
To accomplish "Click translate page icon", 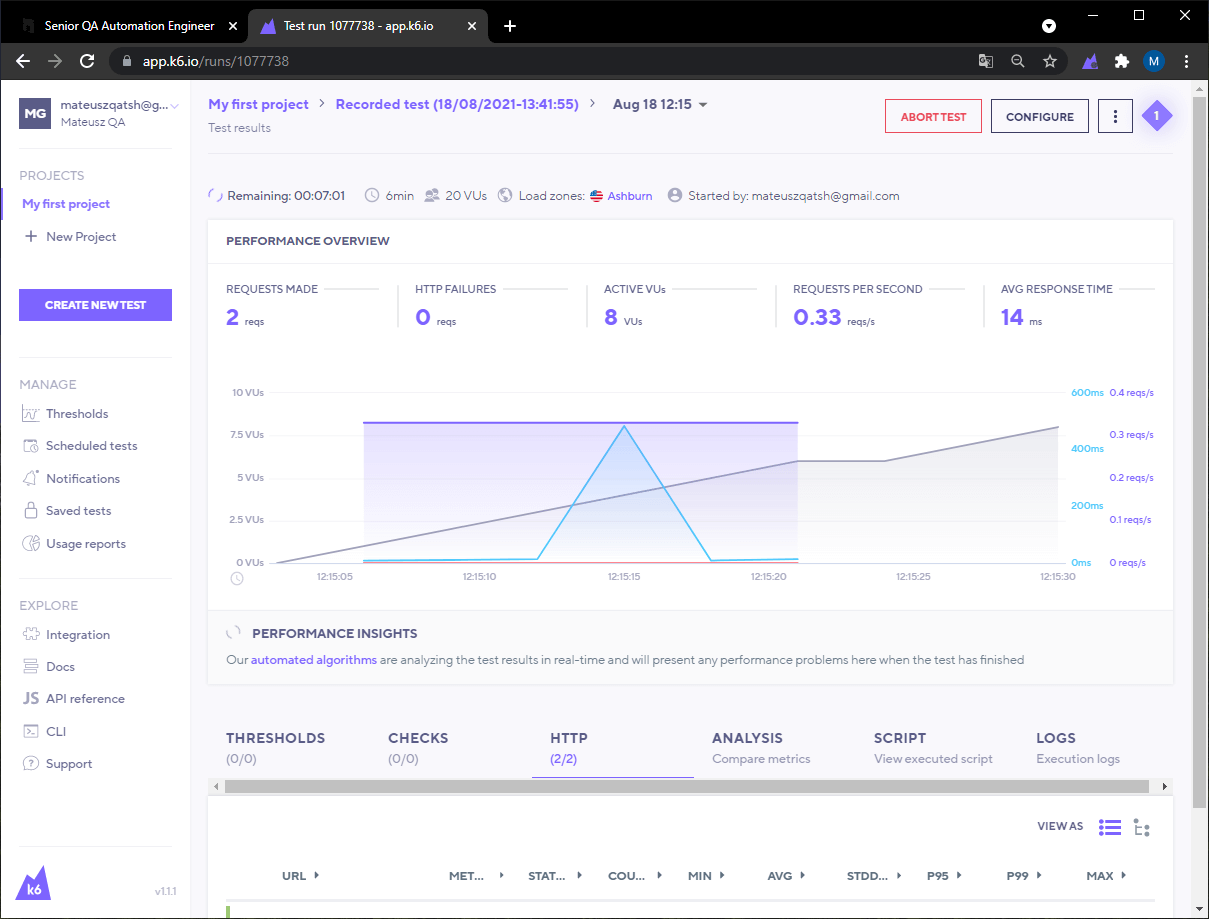I will [x=986, y=61].
